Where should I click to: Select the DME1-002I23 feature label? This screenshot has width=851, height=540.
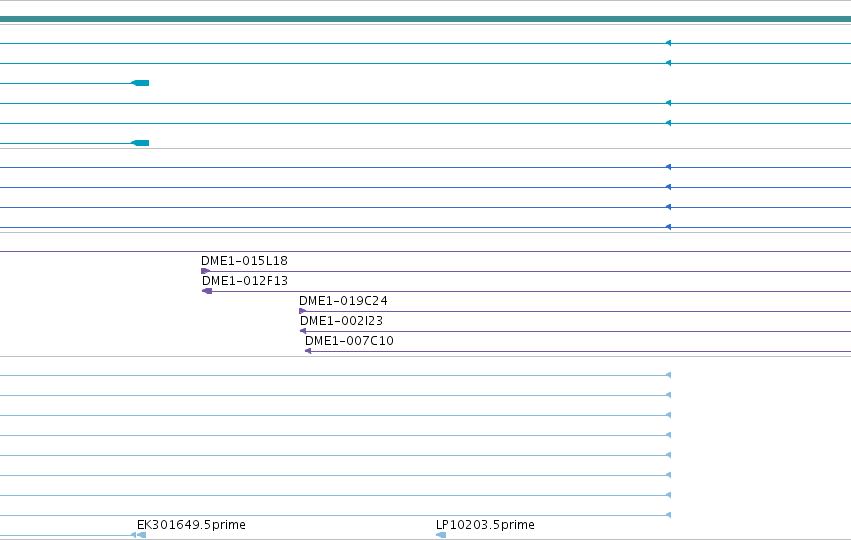point(341,321)
